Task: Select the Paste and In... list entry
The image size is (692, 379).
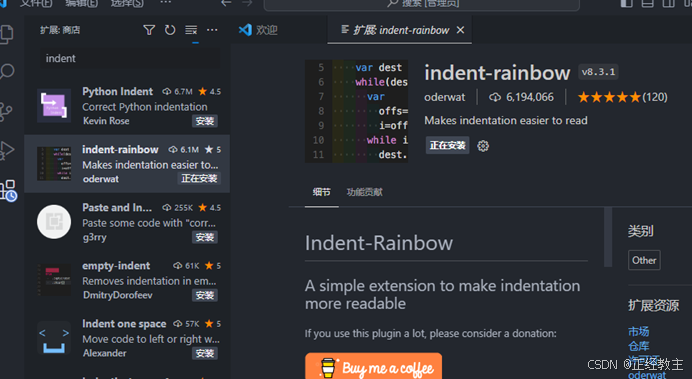Action: click(x=127, y=222)
